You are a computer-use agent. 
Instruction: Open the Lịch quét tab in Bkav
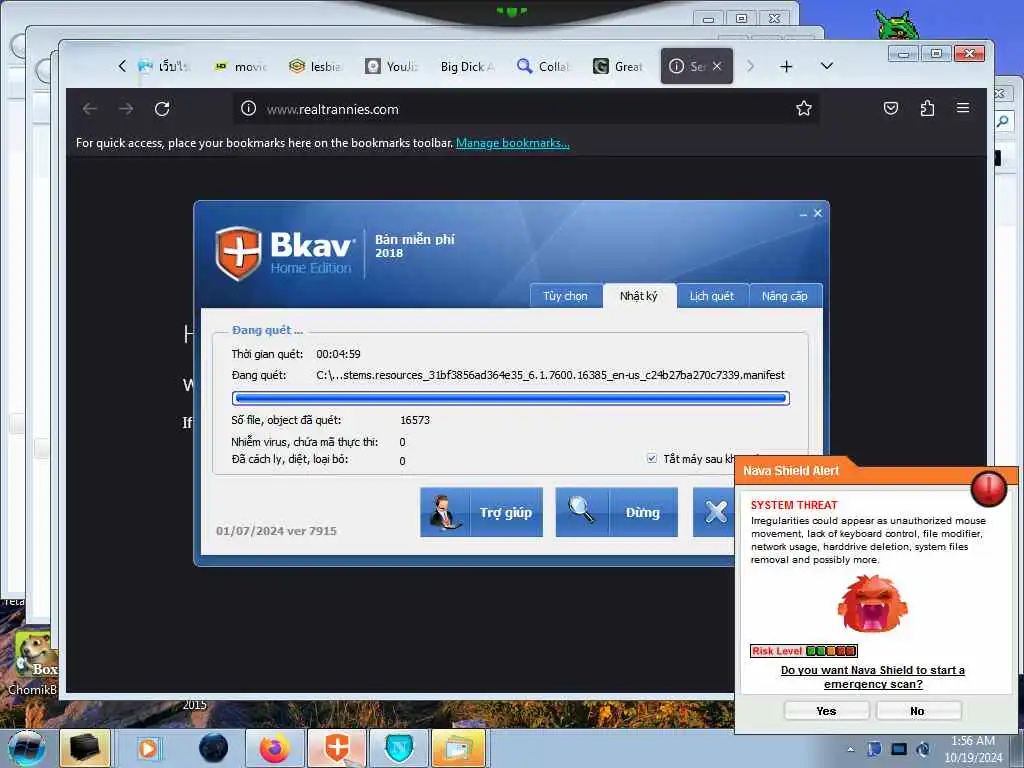(712, 296)
